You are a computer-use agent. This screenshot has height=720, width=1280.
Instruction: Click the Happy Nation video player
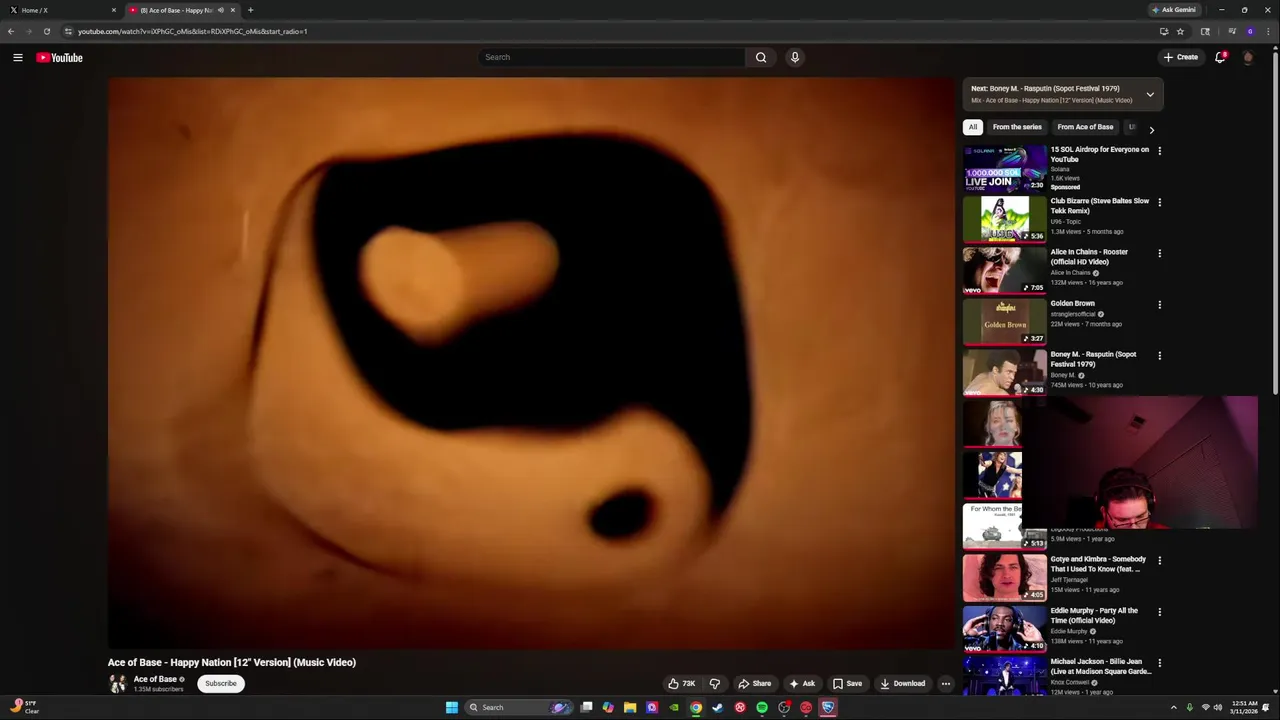532,363
